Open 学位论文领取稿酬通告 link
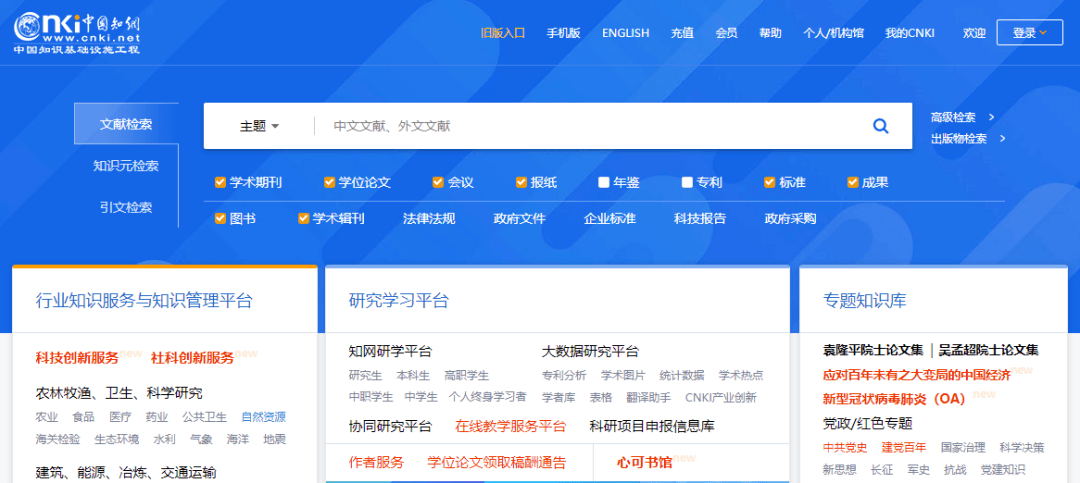The image size is (1080, 483). pyautogui.click(x=497, y=462)
